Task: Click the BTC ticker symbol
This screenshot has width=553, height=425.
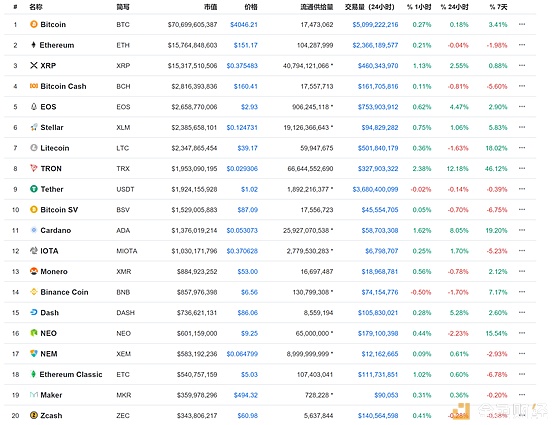Action: (x=123, y=24)
